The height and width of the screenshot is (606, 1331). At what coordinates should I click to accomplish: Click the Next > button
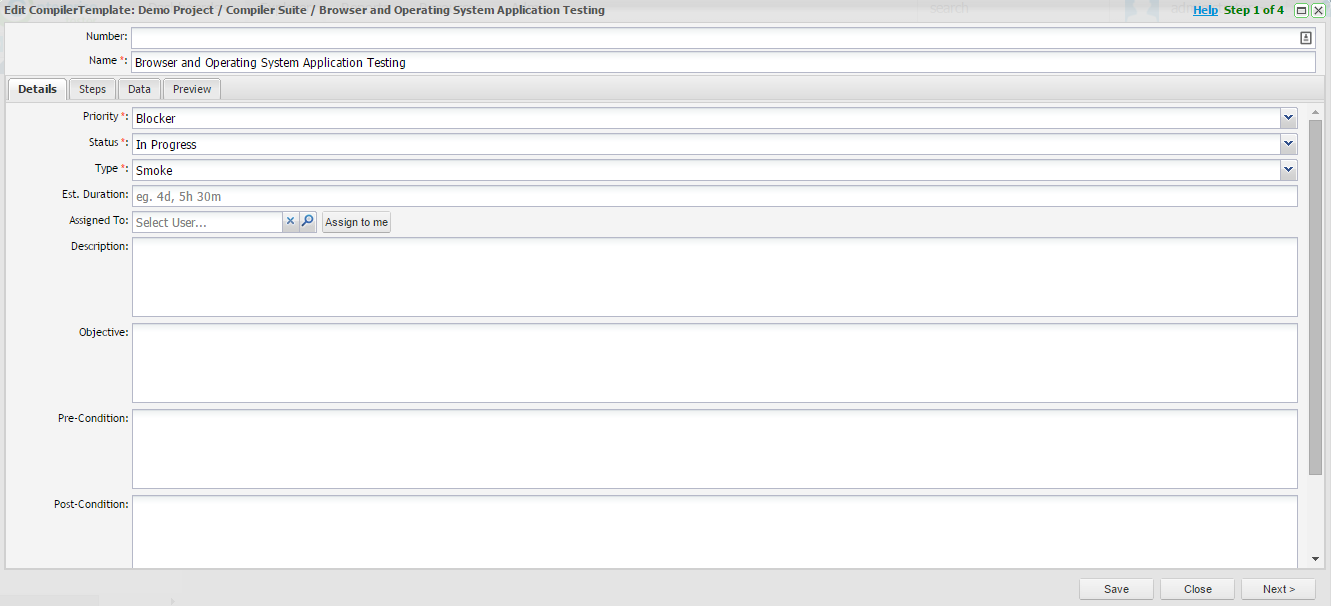[x=1278, y=589]
